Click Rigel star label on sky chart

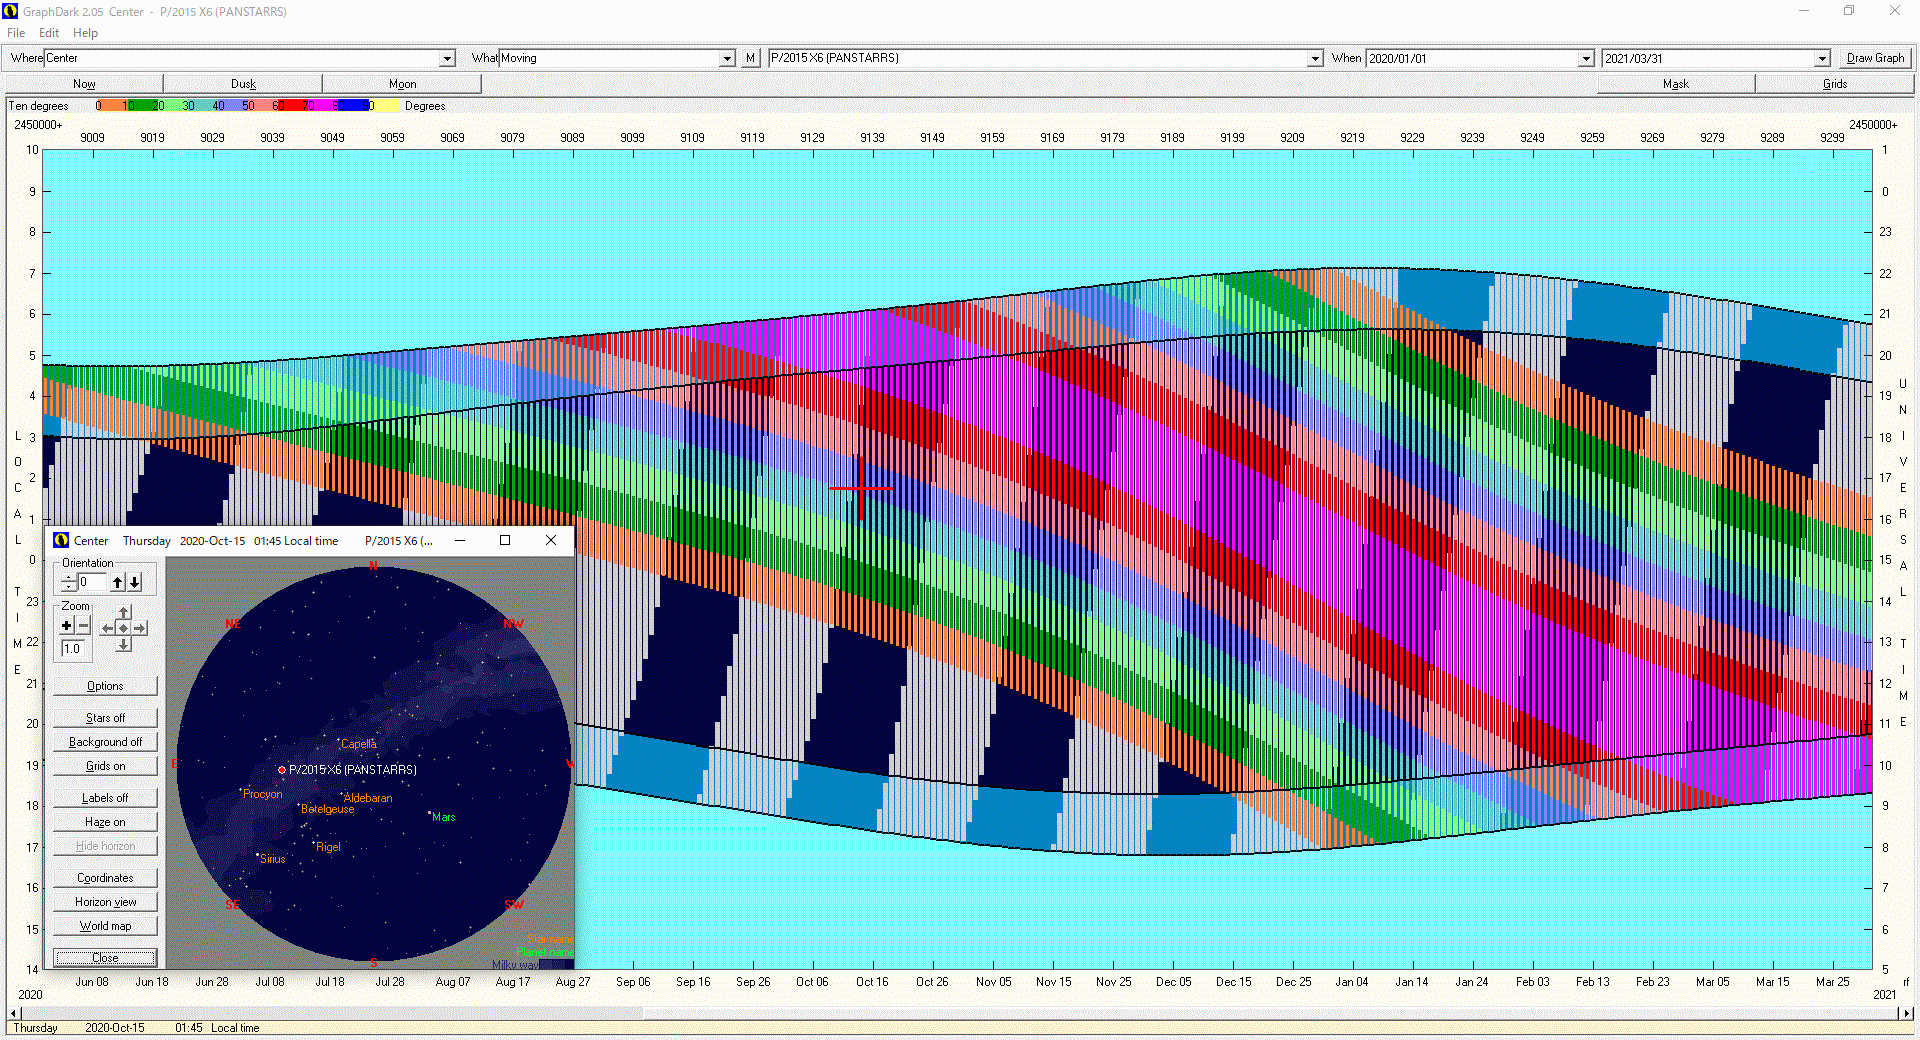point(328,847)
